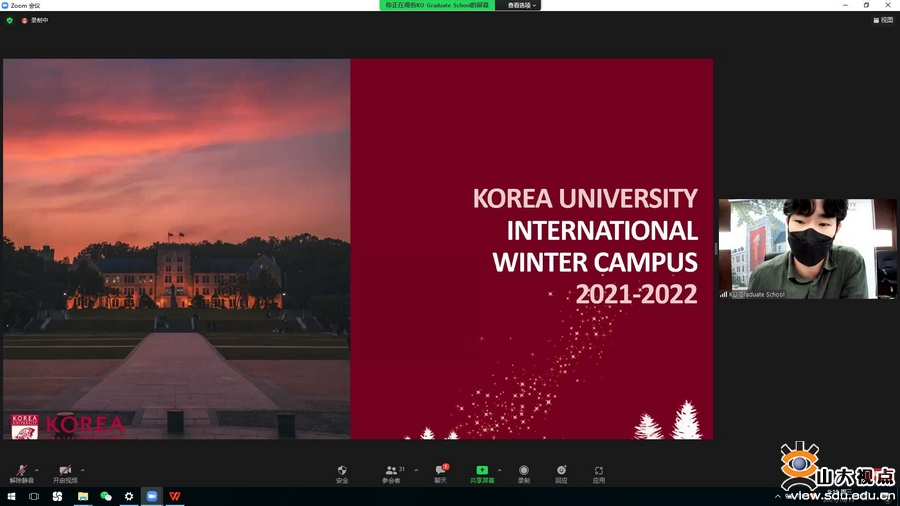Show hidden tray icons arrow
Viewport: 900px width, 506px height.
[778, 497]
